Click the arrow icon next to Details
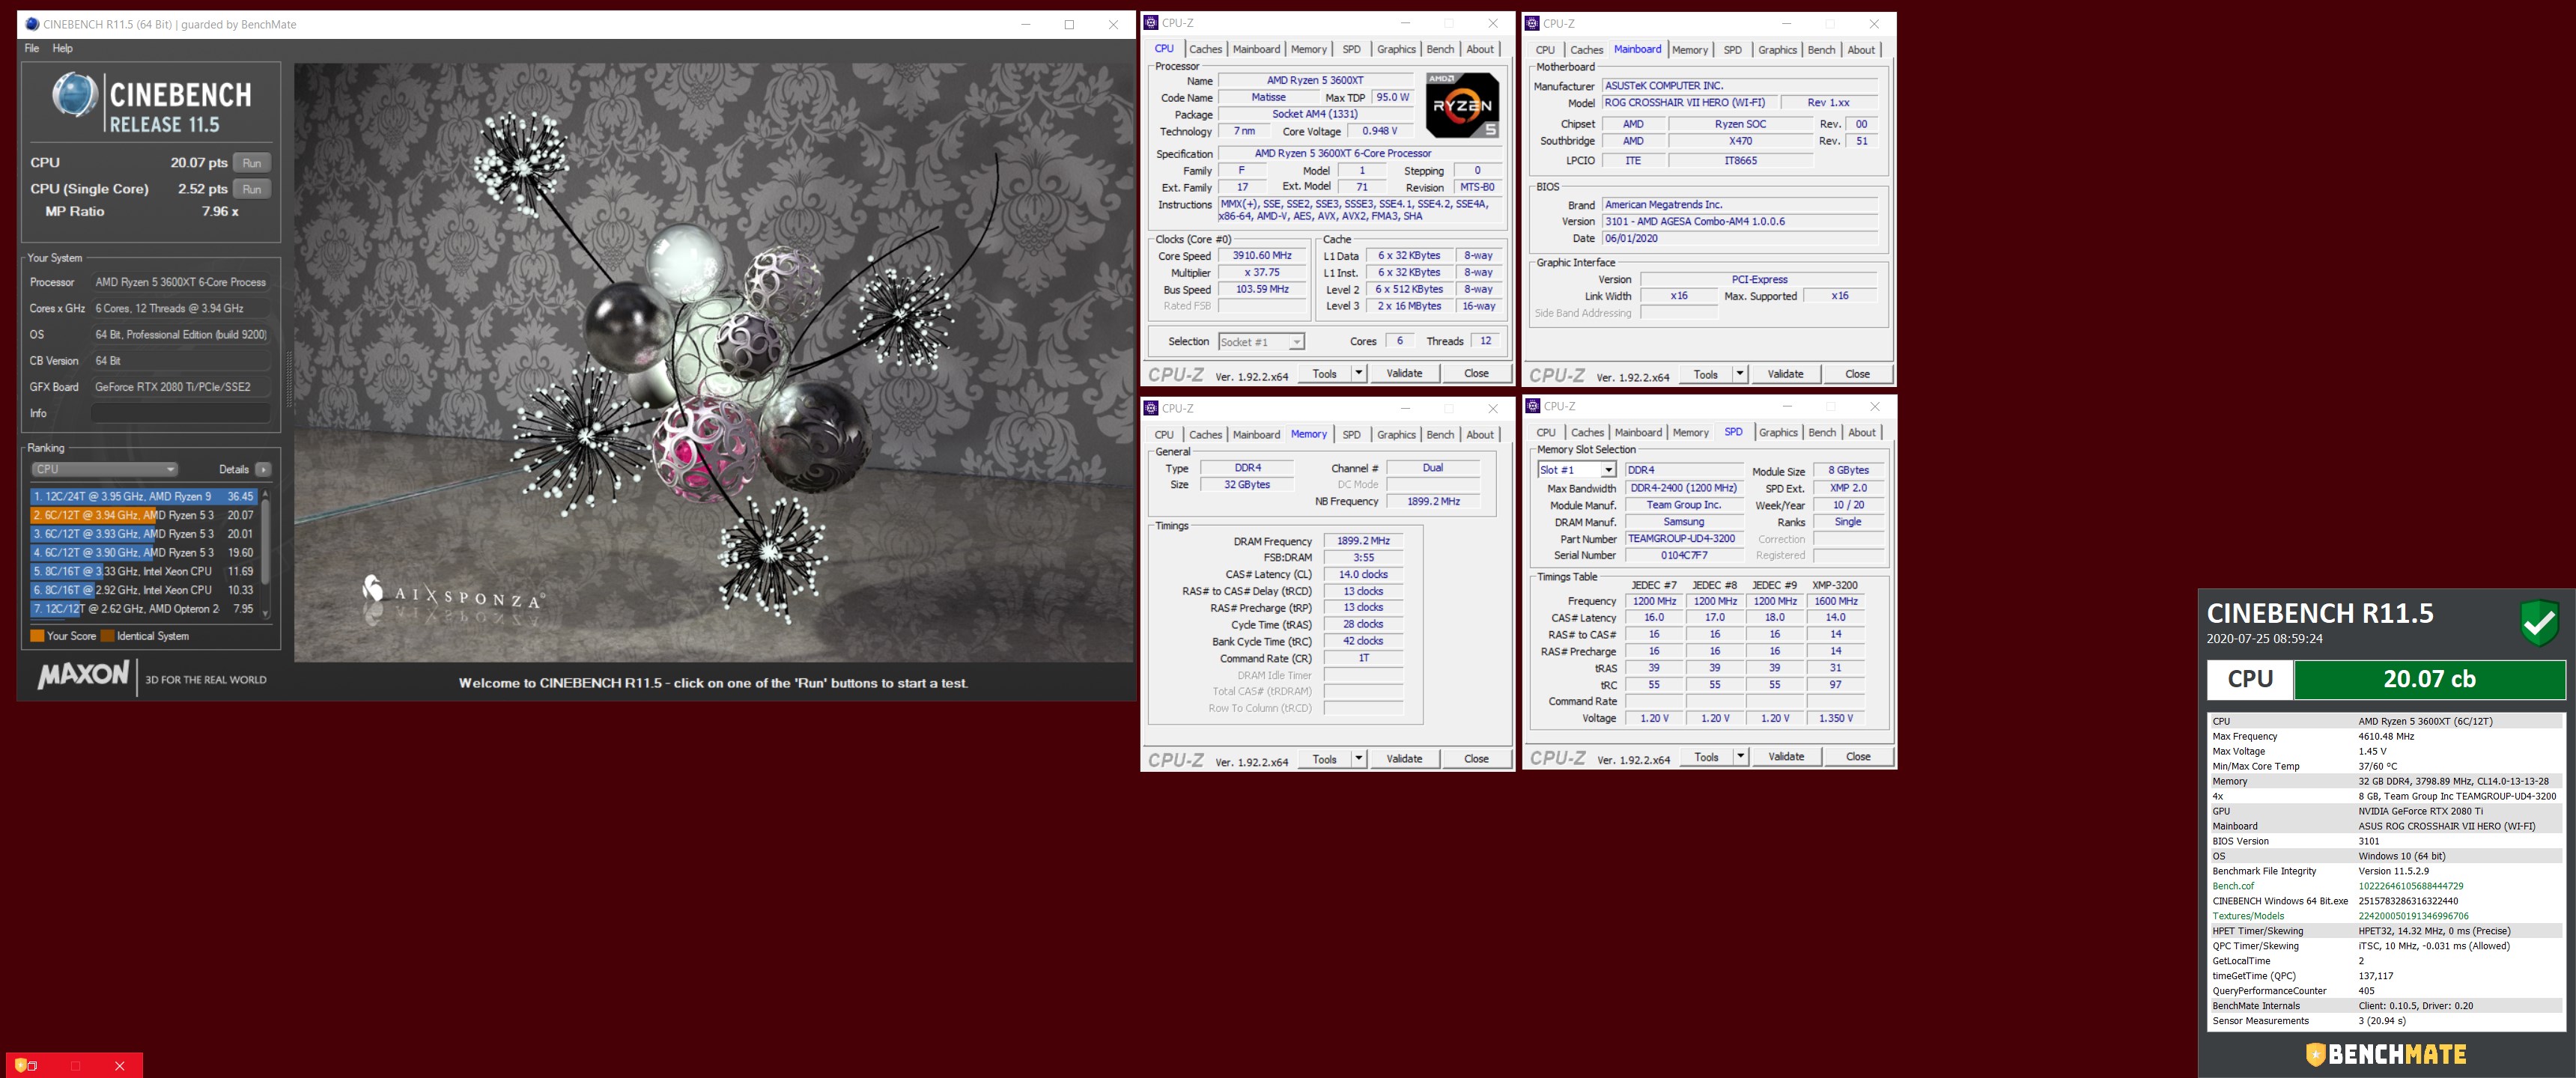This screenshot has width=2576, height=1078. point(263,469)
